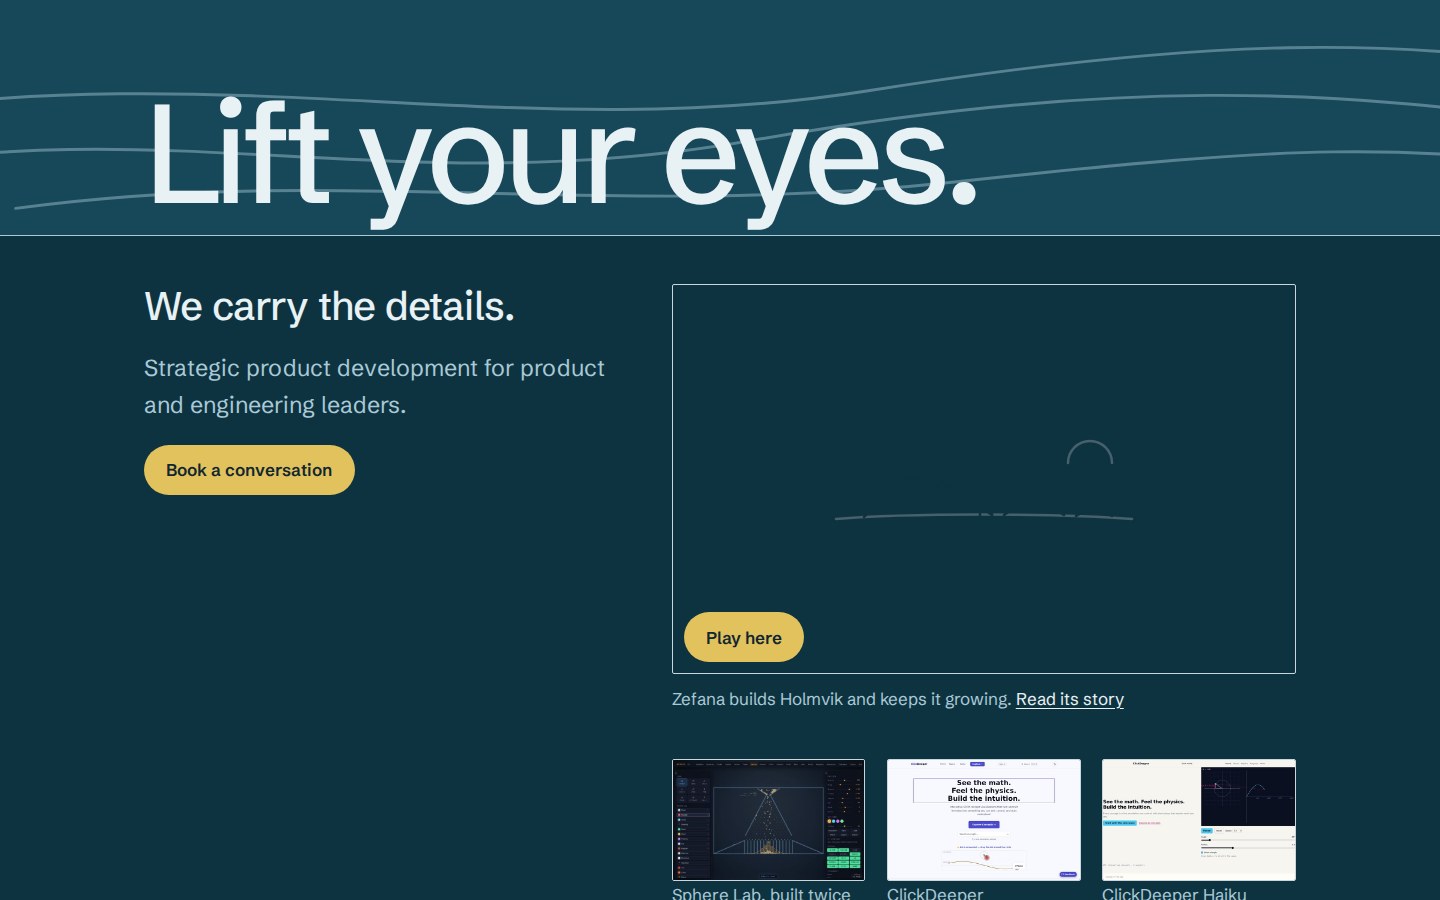Open the Read its story link

pyautogui.click(x=1070, y=699)
